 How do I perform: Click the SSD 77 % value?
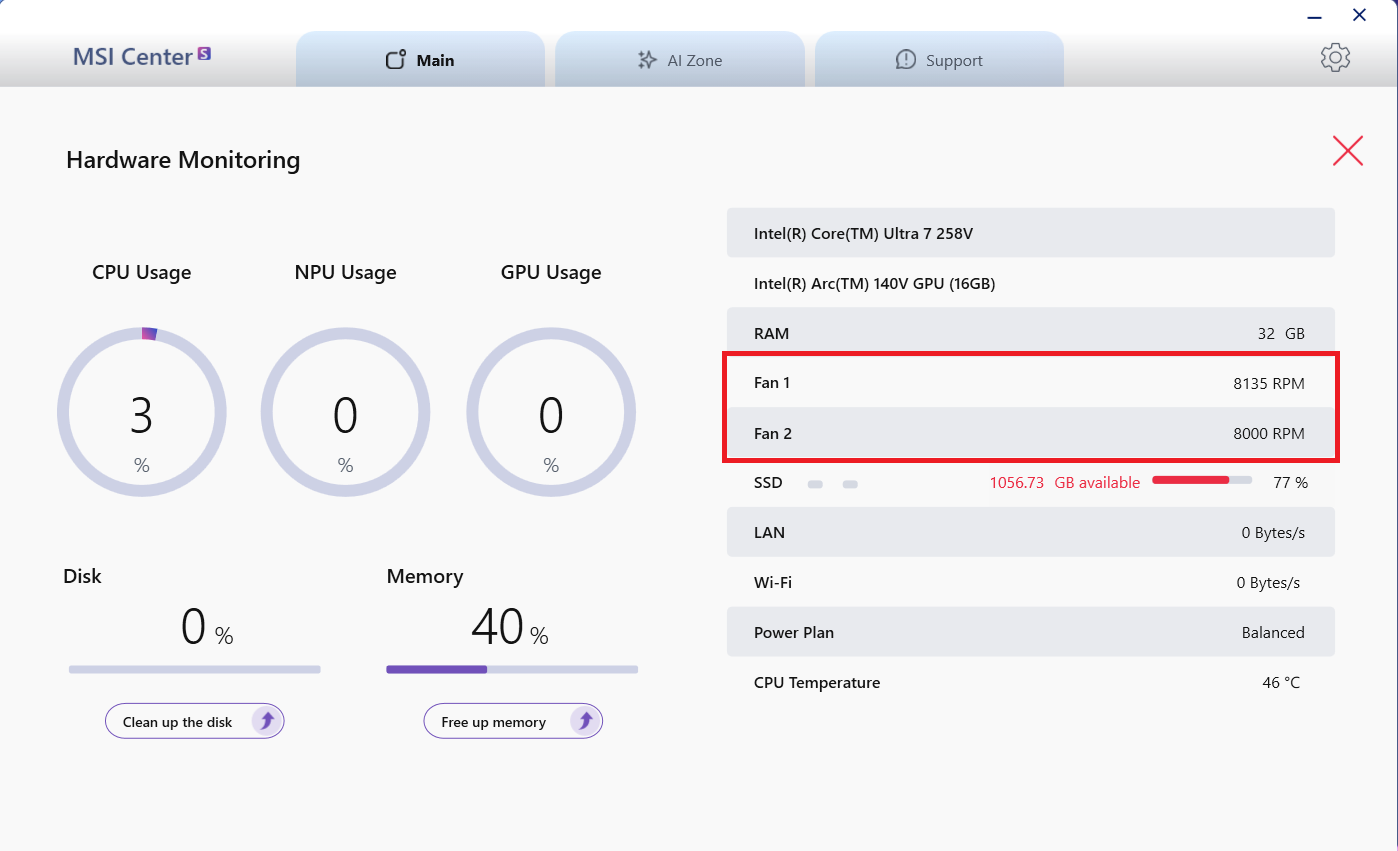(1290, 482)
